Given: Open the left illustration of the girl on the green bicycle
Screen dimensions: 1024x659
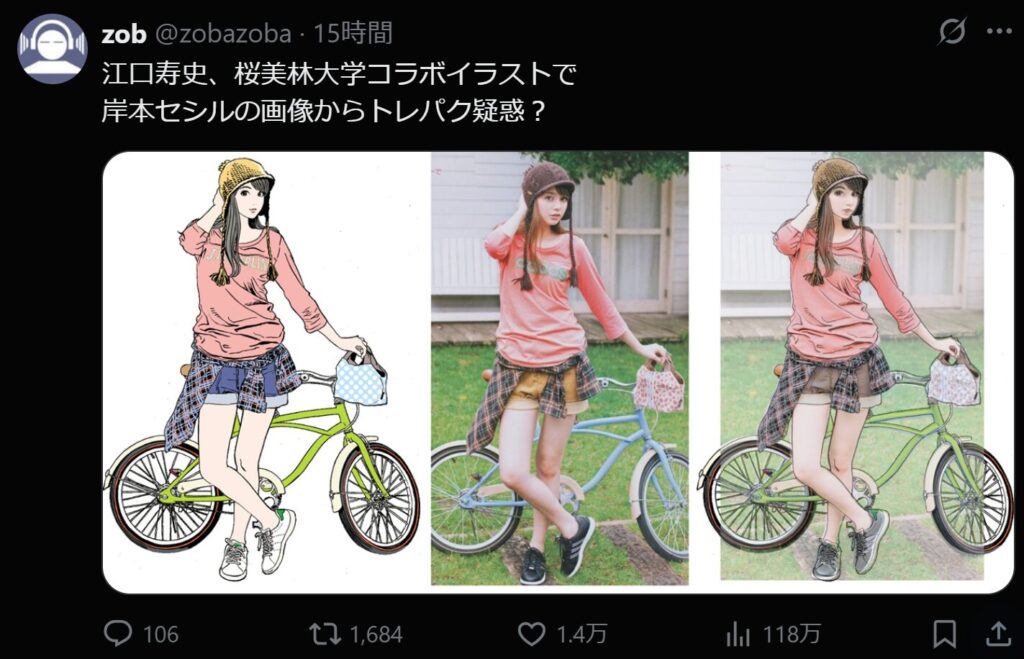Looking at the screenshot, I should coord(266,372).
